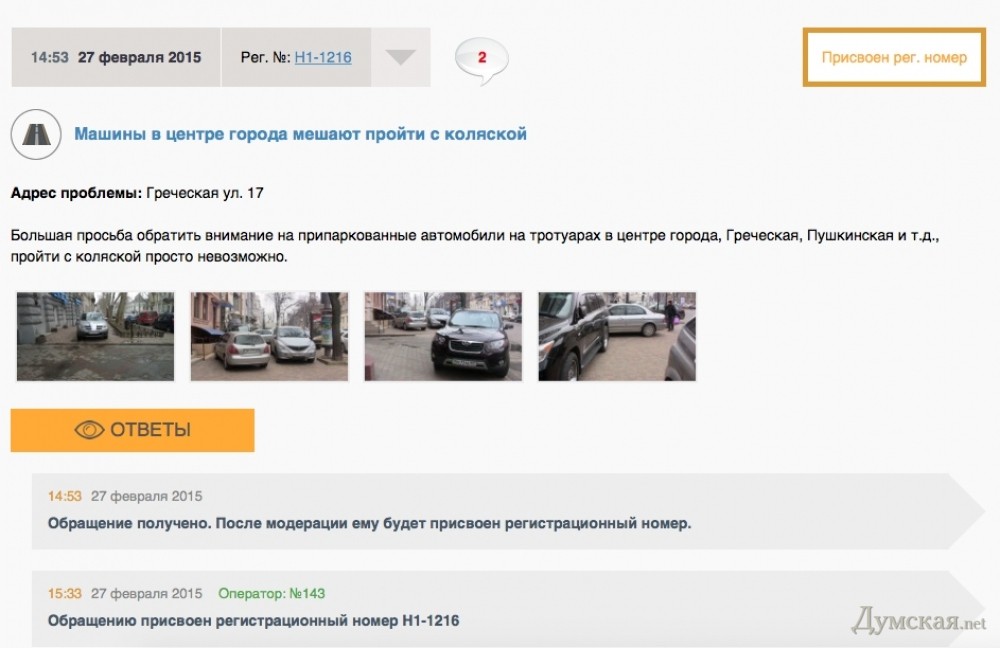Open first photo of silver car by building
This screenshot has height=648, width=1000.
pyautogui.click(x=95, y=337)
